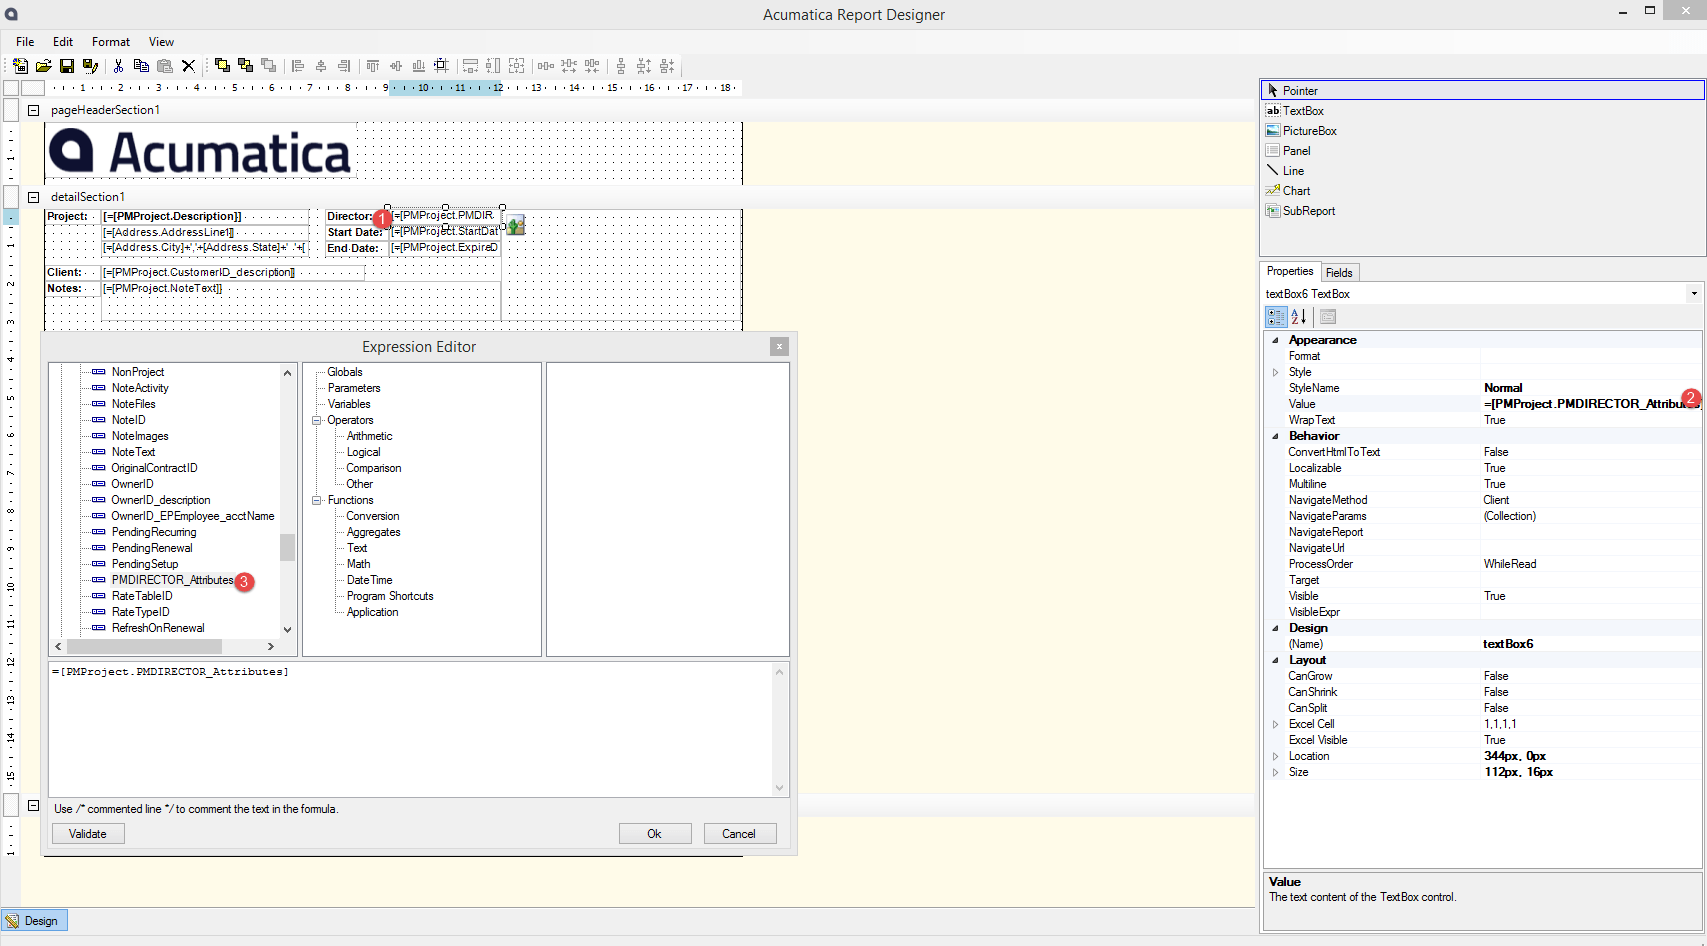Pick the Line tool in the toolbox

tap(1293, 171)
